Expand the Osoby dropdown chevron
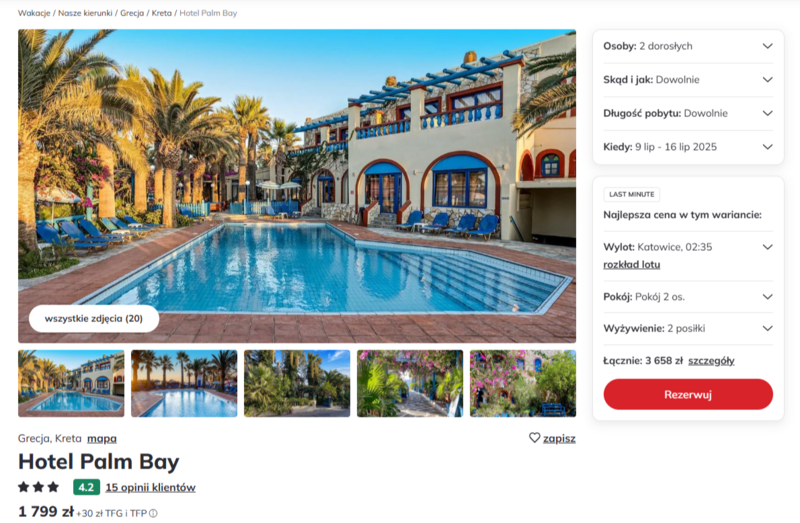Image resolution: width=800 pixels, height=523 pixels. [767, 46]
